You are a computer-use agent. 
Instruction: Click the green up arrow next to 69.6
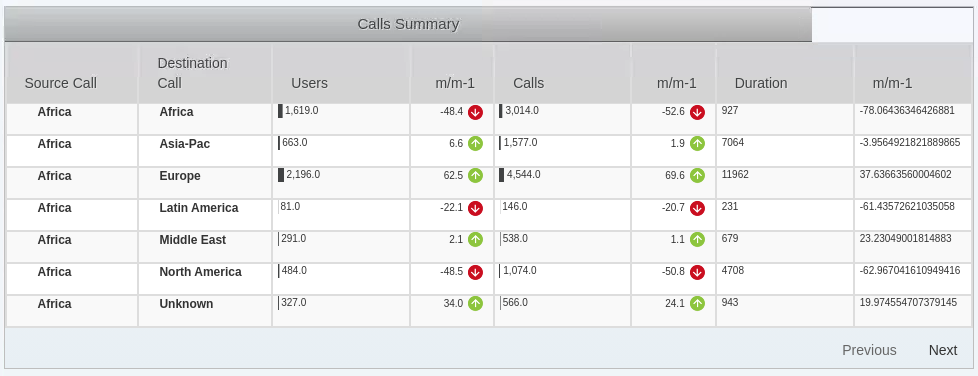697,176
